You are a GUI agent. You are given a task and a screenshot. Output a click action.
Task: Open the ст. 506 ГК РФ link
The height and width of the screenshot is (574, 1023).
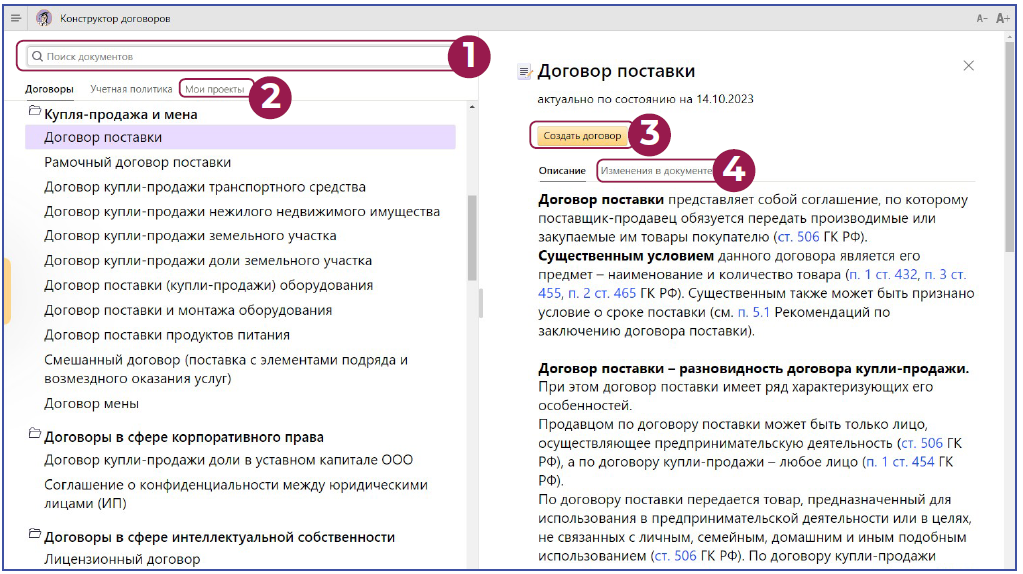pyautogui.click(x=798, y=237)
